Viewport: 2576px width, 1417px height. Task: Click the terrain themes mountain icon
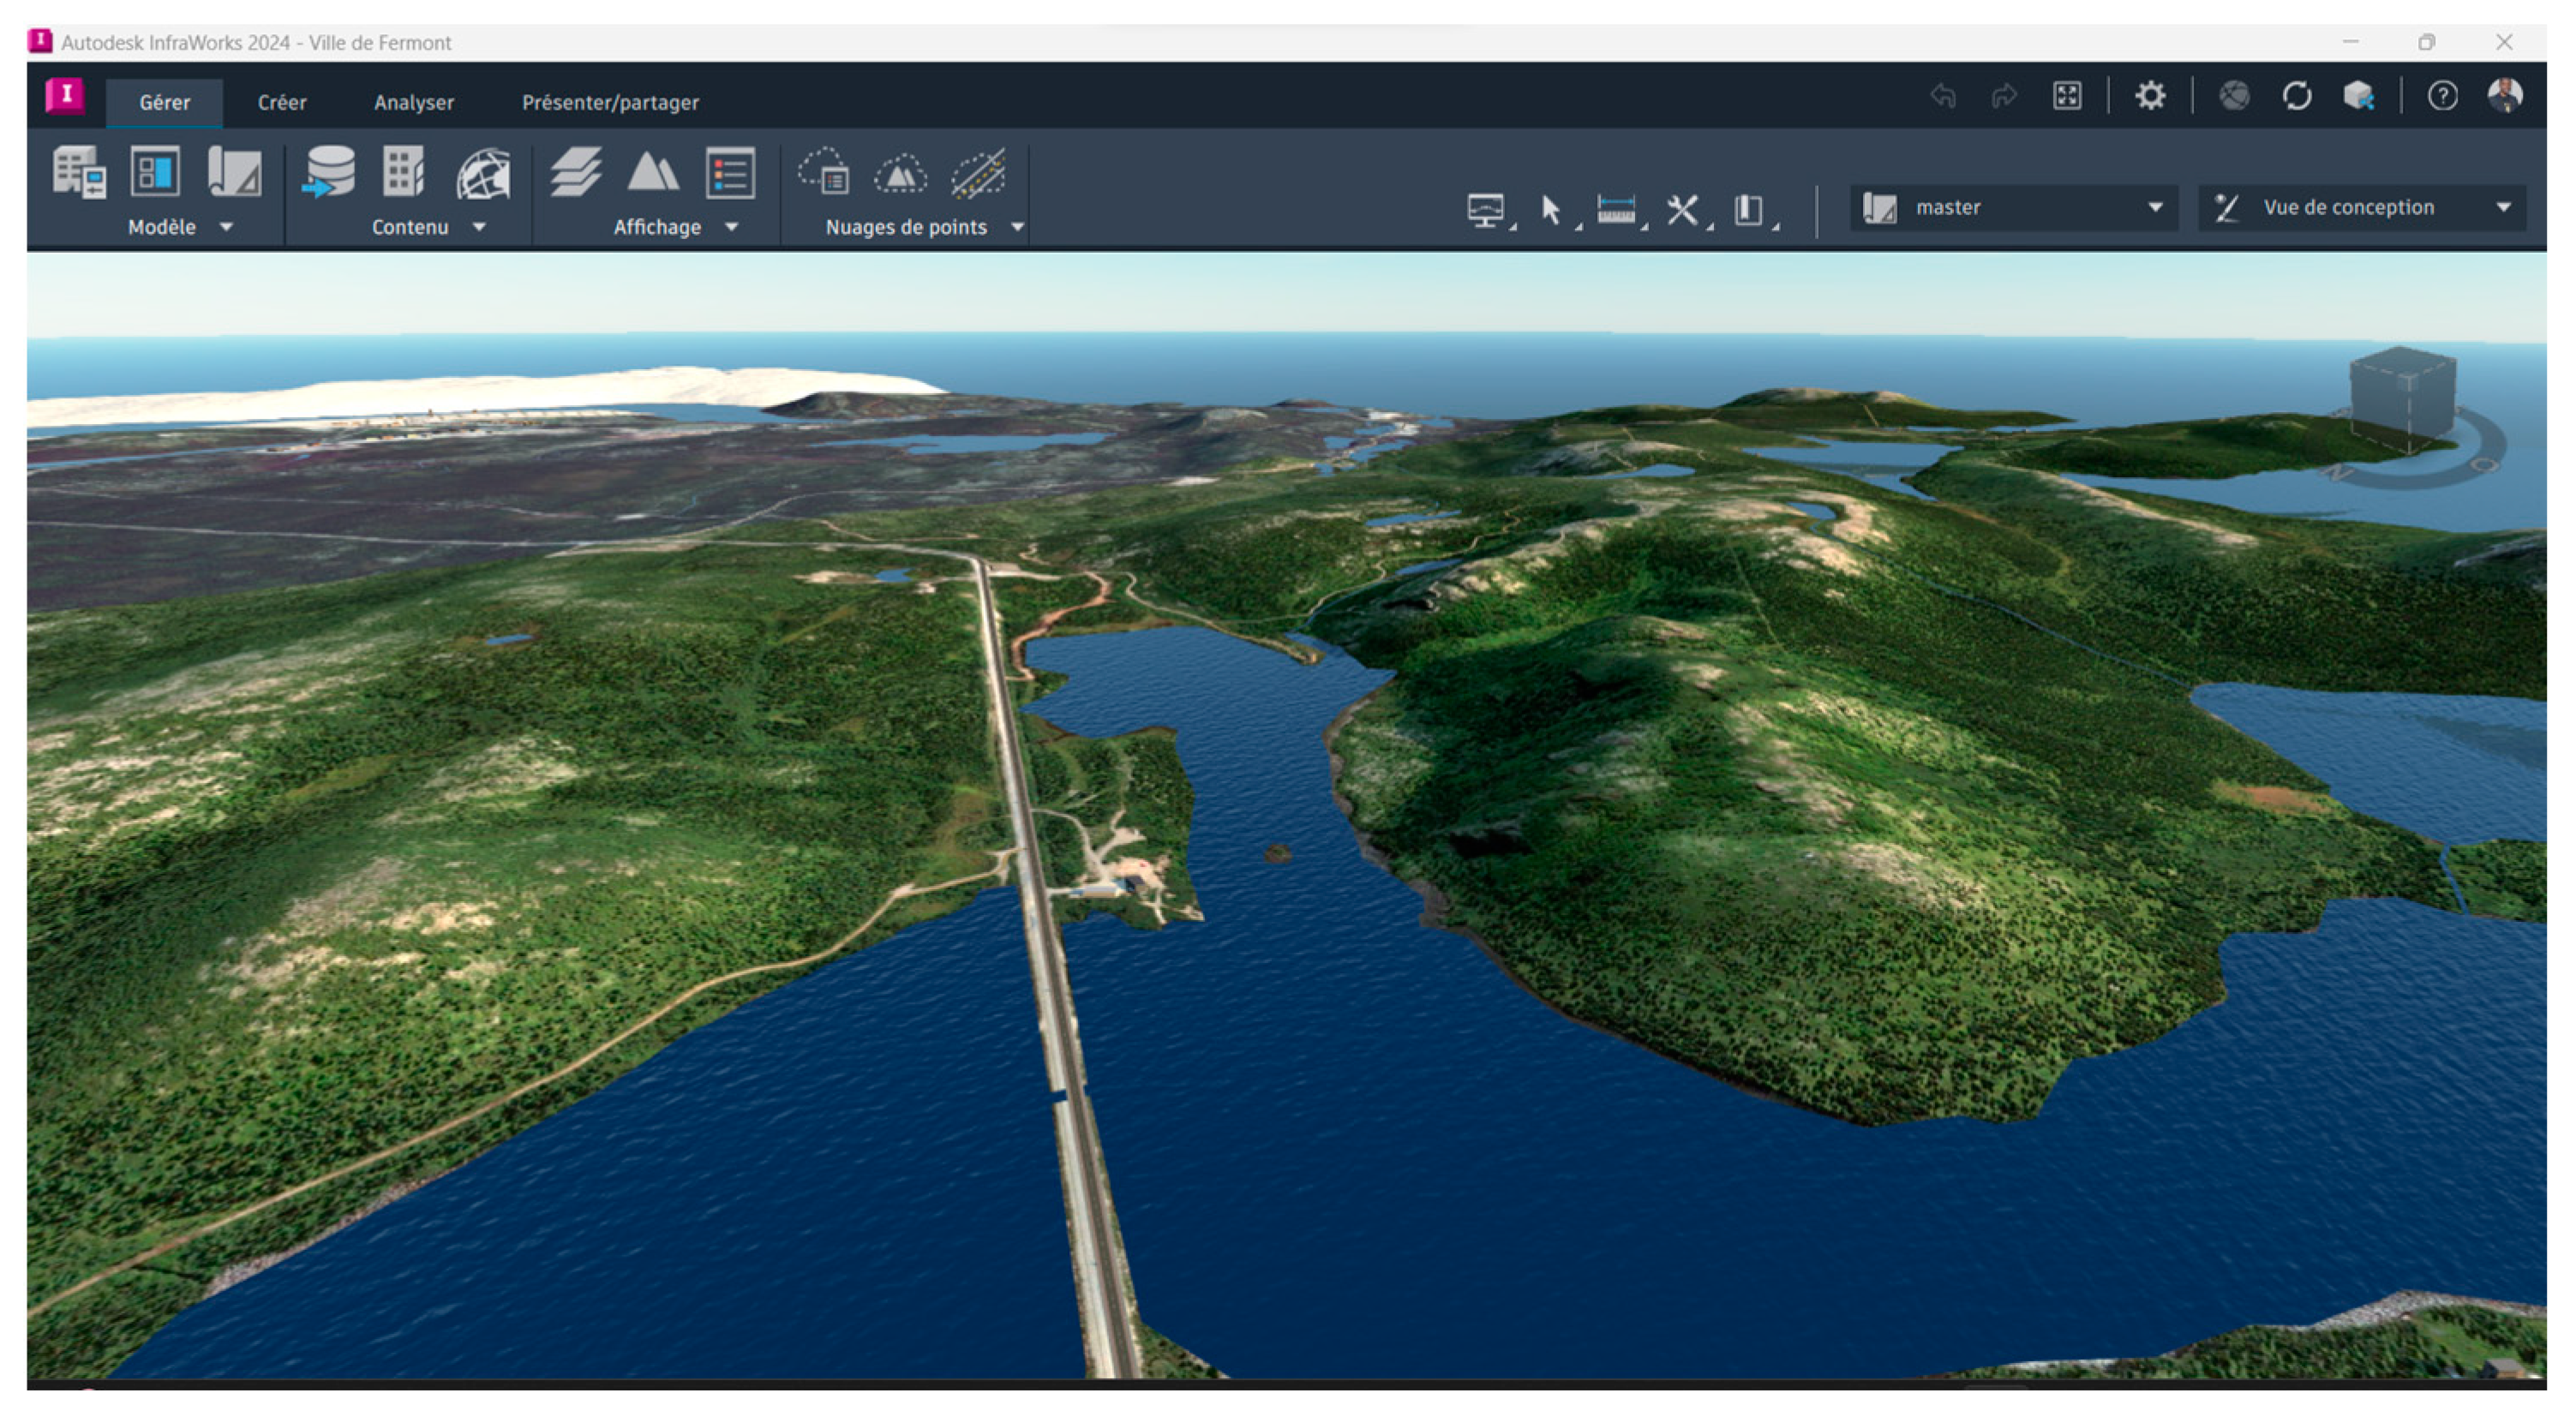coord(652,172)
